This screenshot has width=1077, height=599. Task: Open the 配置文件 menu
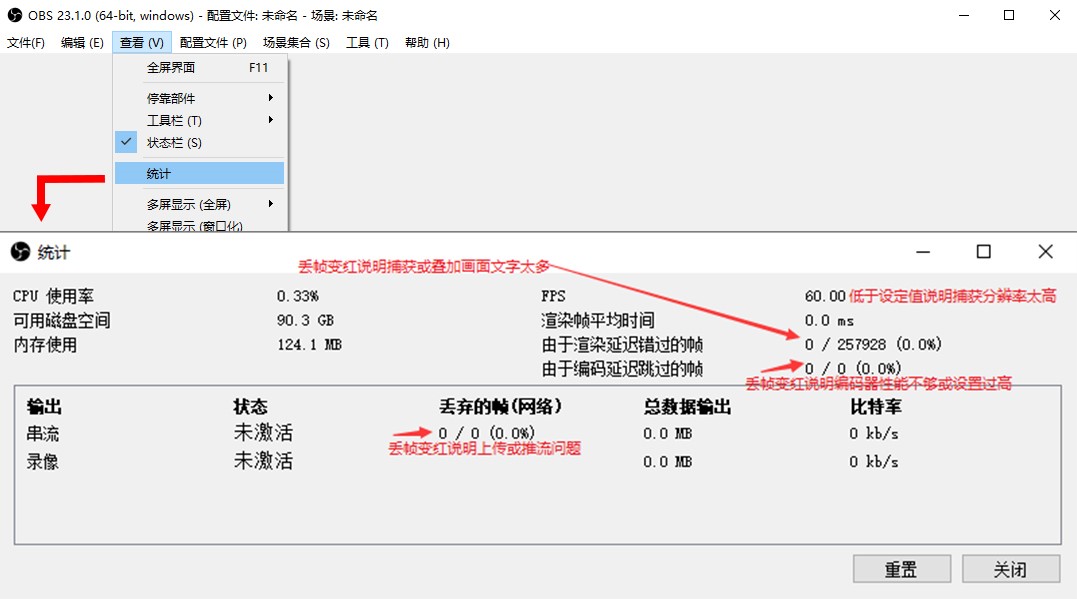point(212,42)
